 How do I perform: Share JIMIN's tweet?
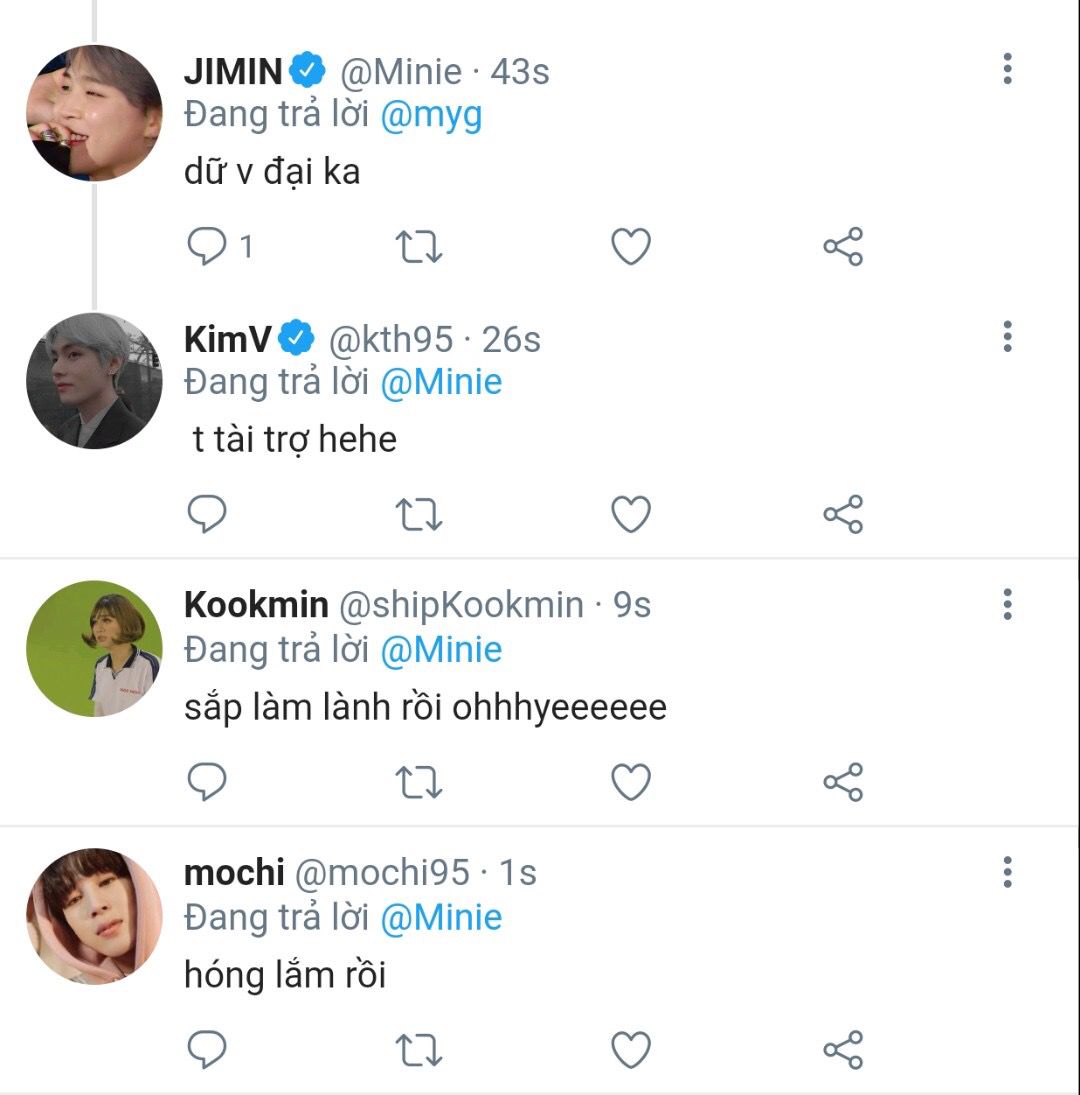tap(843, 247)
